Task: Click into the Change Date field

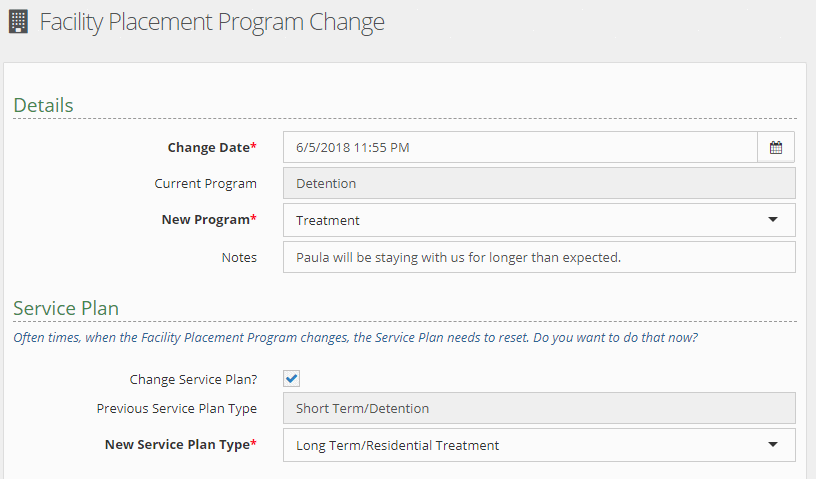Action: [520, 147]
